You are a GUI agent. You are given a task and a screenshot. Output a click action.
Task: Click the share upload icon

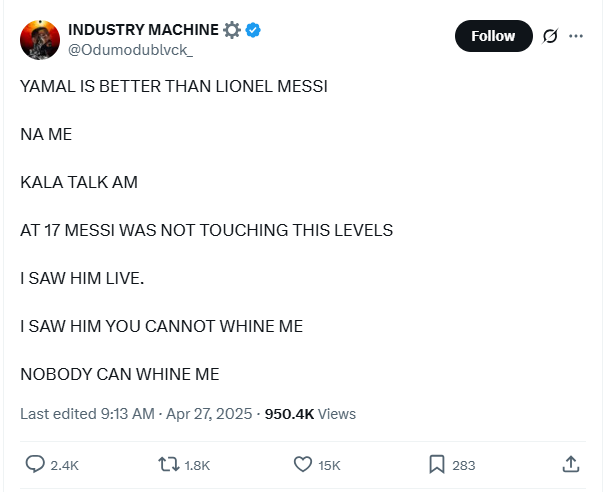pyautogui.click(x=571, y=464)
